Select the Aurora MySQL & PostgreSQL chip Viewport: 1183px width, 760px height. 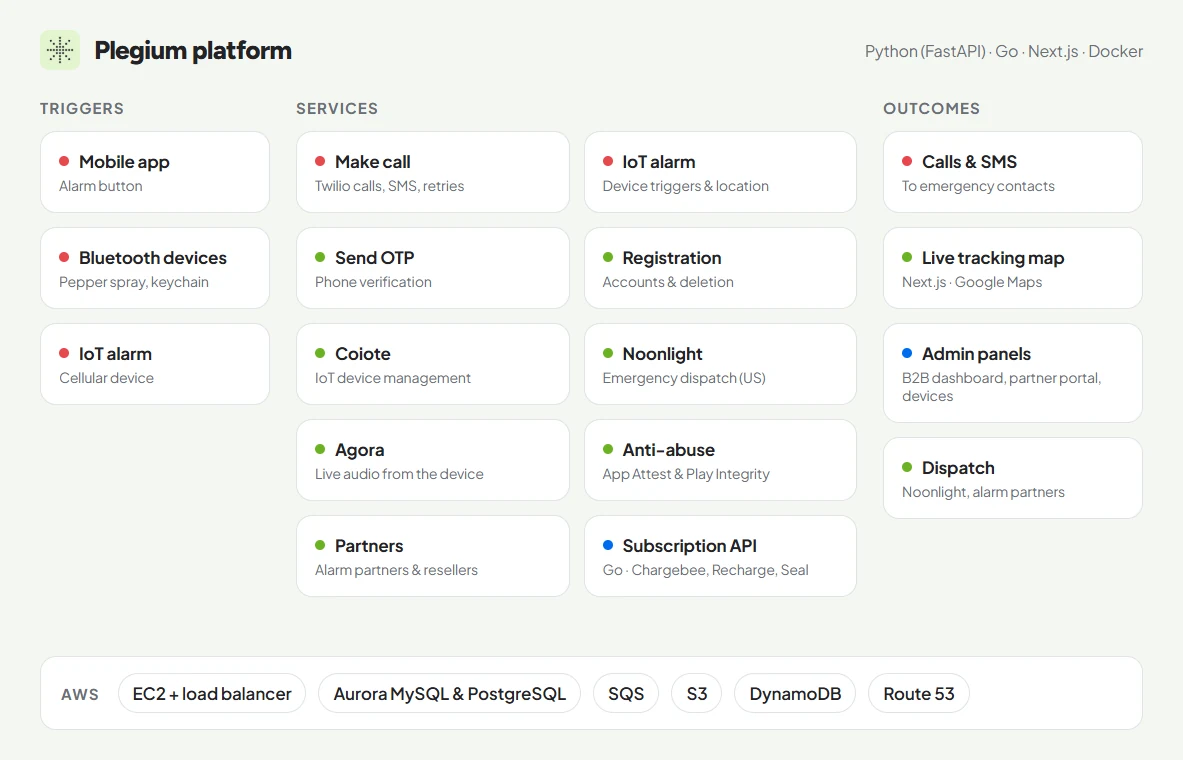pyautogui.click(x=450, y=694)
